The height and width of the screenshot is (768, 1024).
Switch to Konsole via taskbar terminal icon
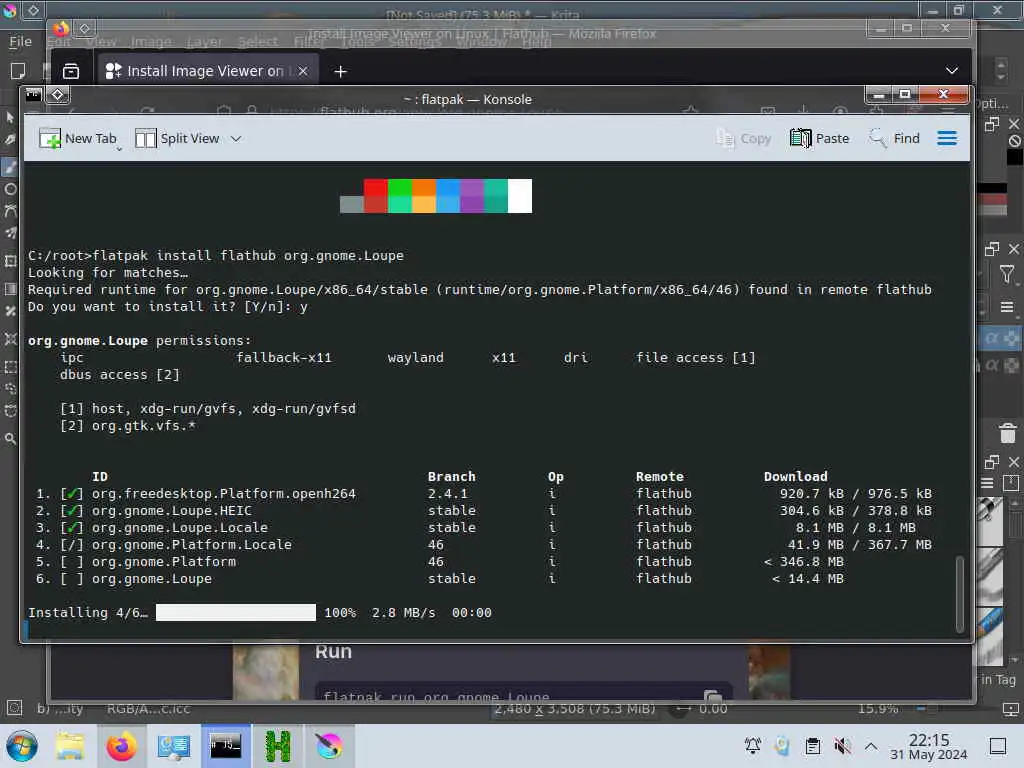225,746
